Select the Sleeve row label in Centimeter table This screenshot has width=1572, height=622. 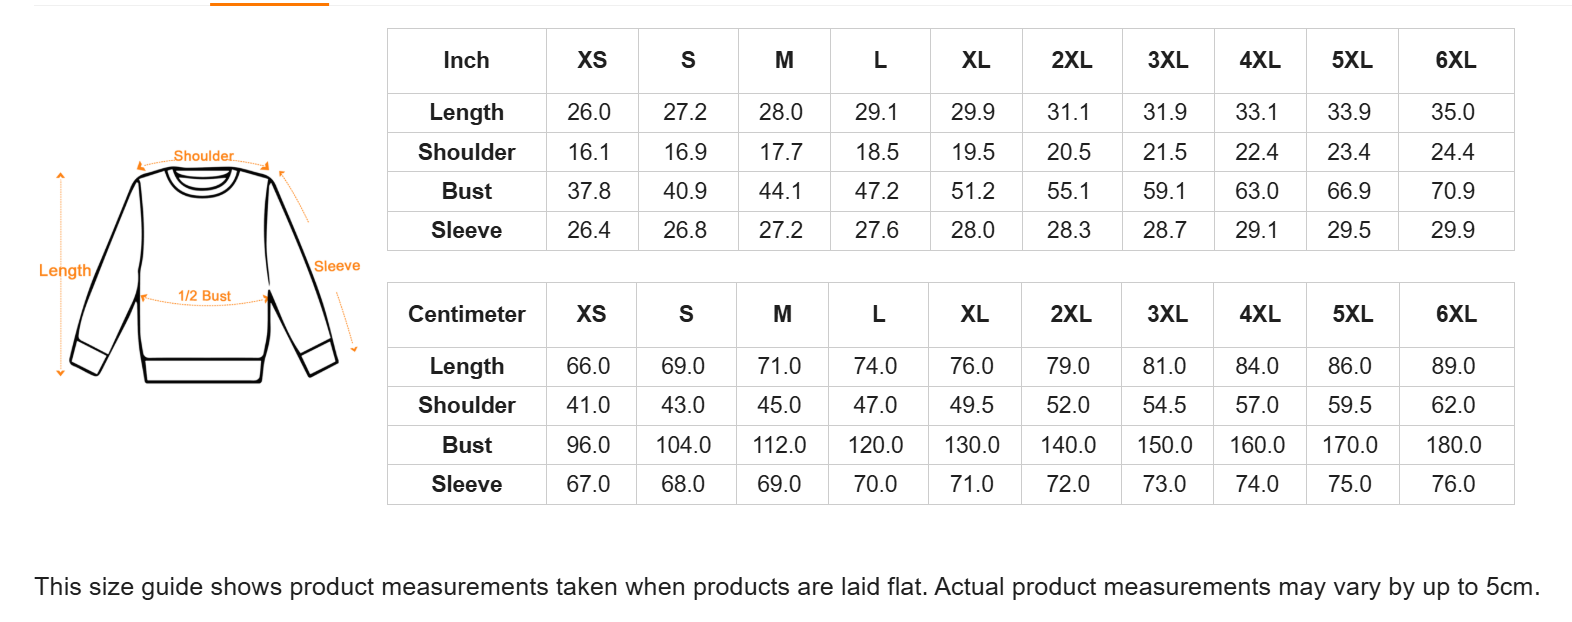[467, 485]
